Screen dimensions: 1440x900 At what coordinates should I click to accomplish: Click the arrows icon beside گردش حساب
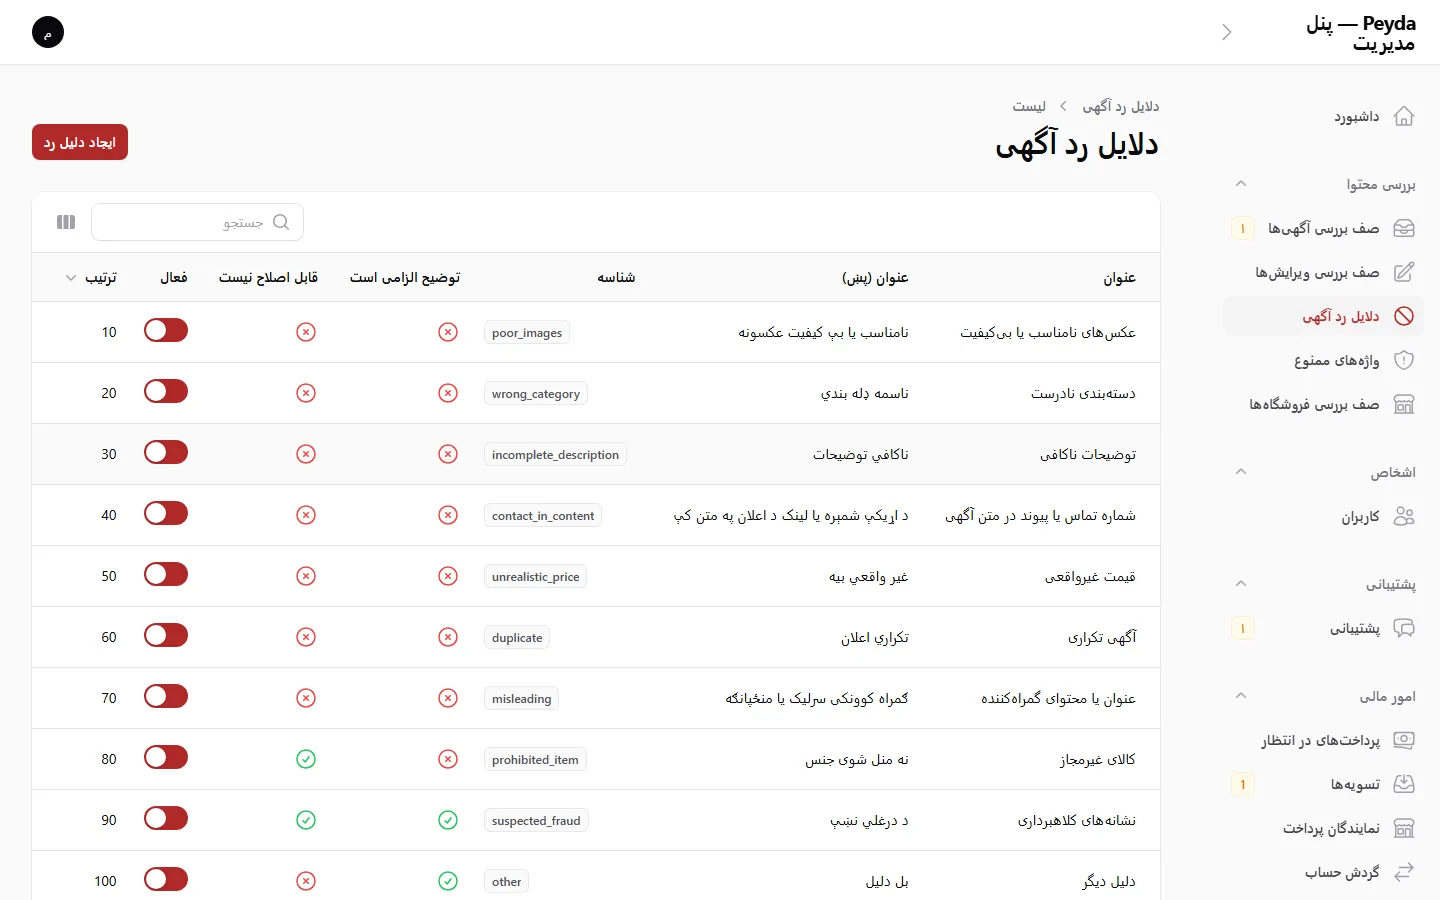(x=1404, y=873)
